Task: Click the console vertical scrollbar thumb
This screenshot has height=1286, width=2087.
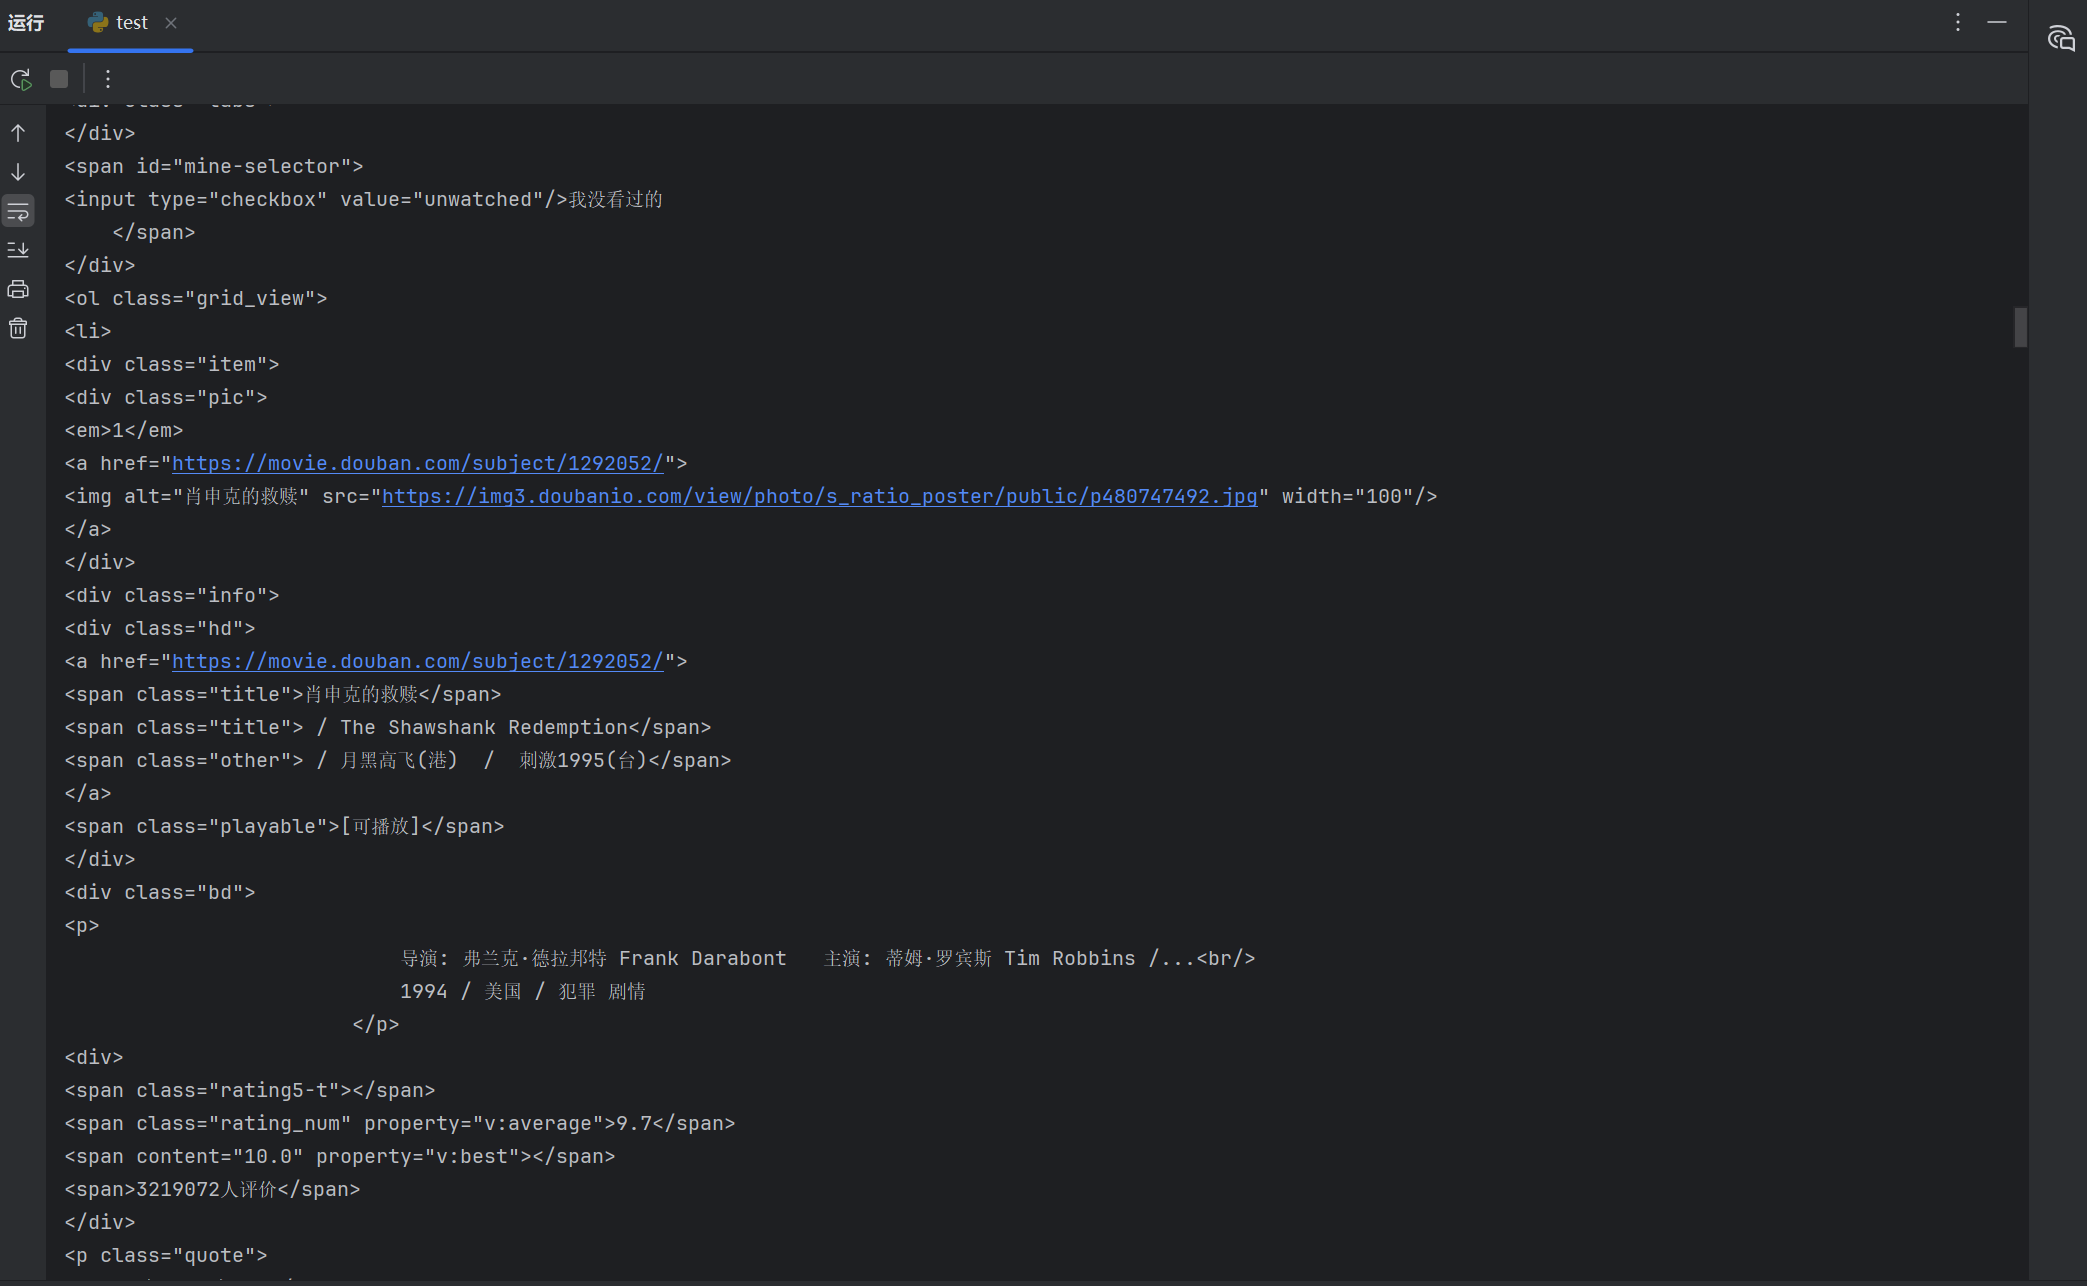Action: [x=2020, y=327]
